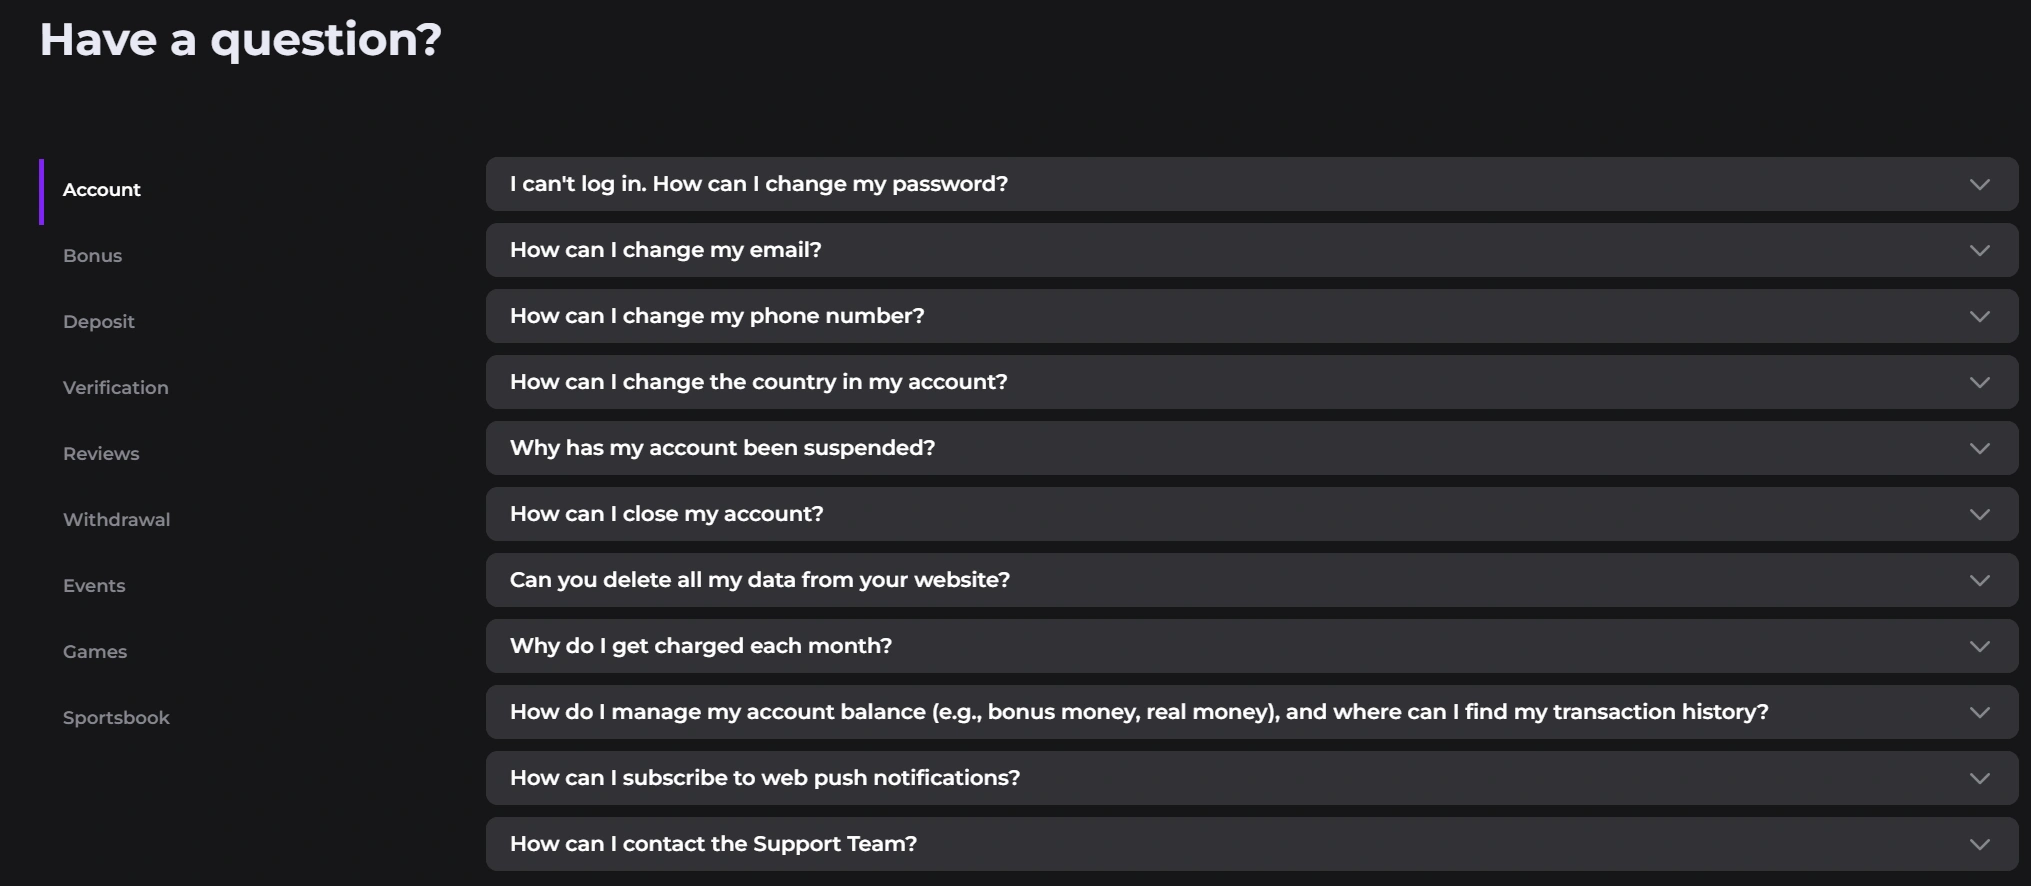
Task: Expand "Why do I get charged each month?"
Action: click(1251, 645)
